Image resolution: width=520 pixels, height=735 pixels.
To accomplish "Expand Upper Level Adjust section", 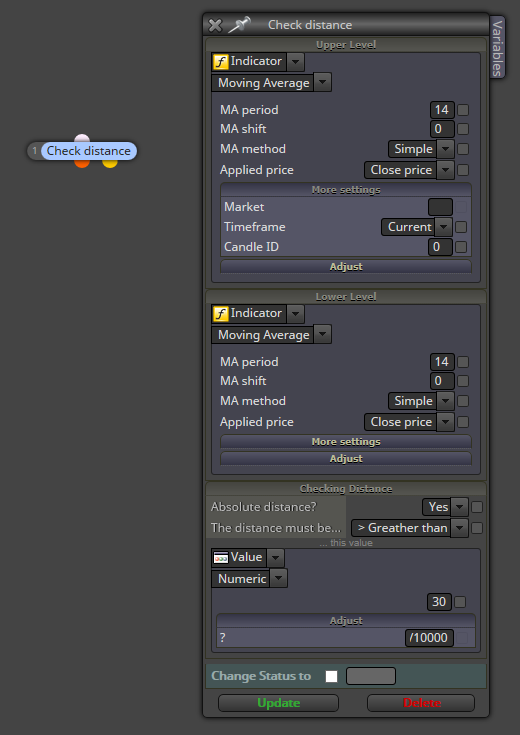I will [346, 266].
